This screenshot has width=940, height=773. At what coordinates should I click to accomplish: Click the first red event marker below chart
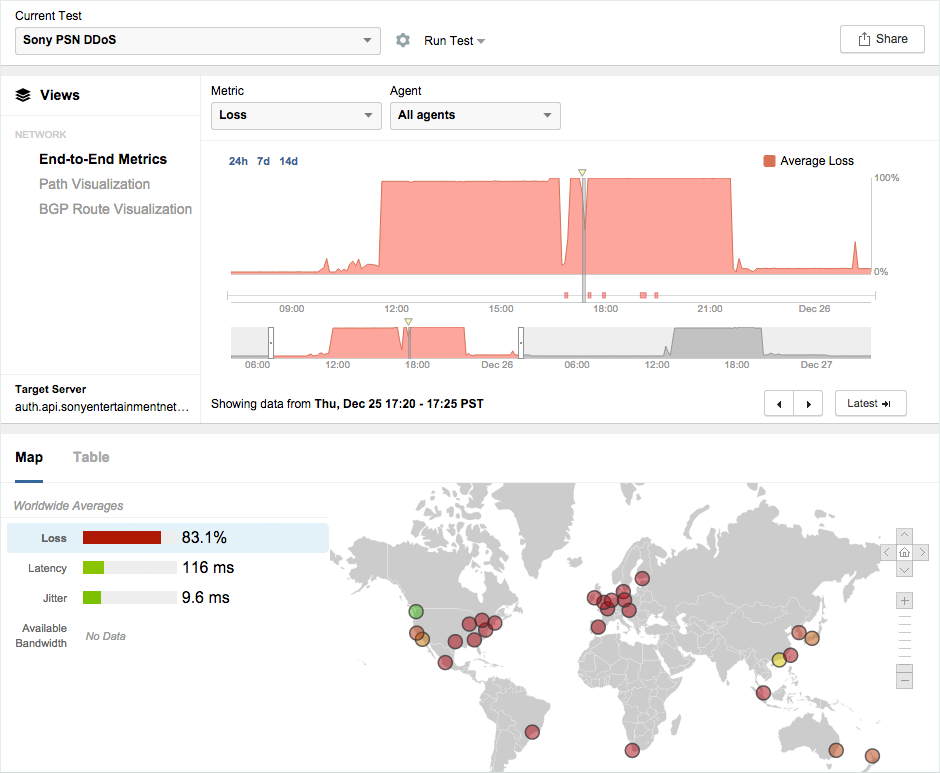(566, 295)
